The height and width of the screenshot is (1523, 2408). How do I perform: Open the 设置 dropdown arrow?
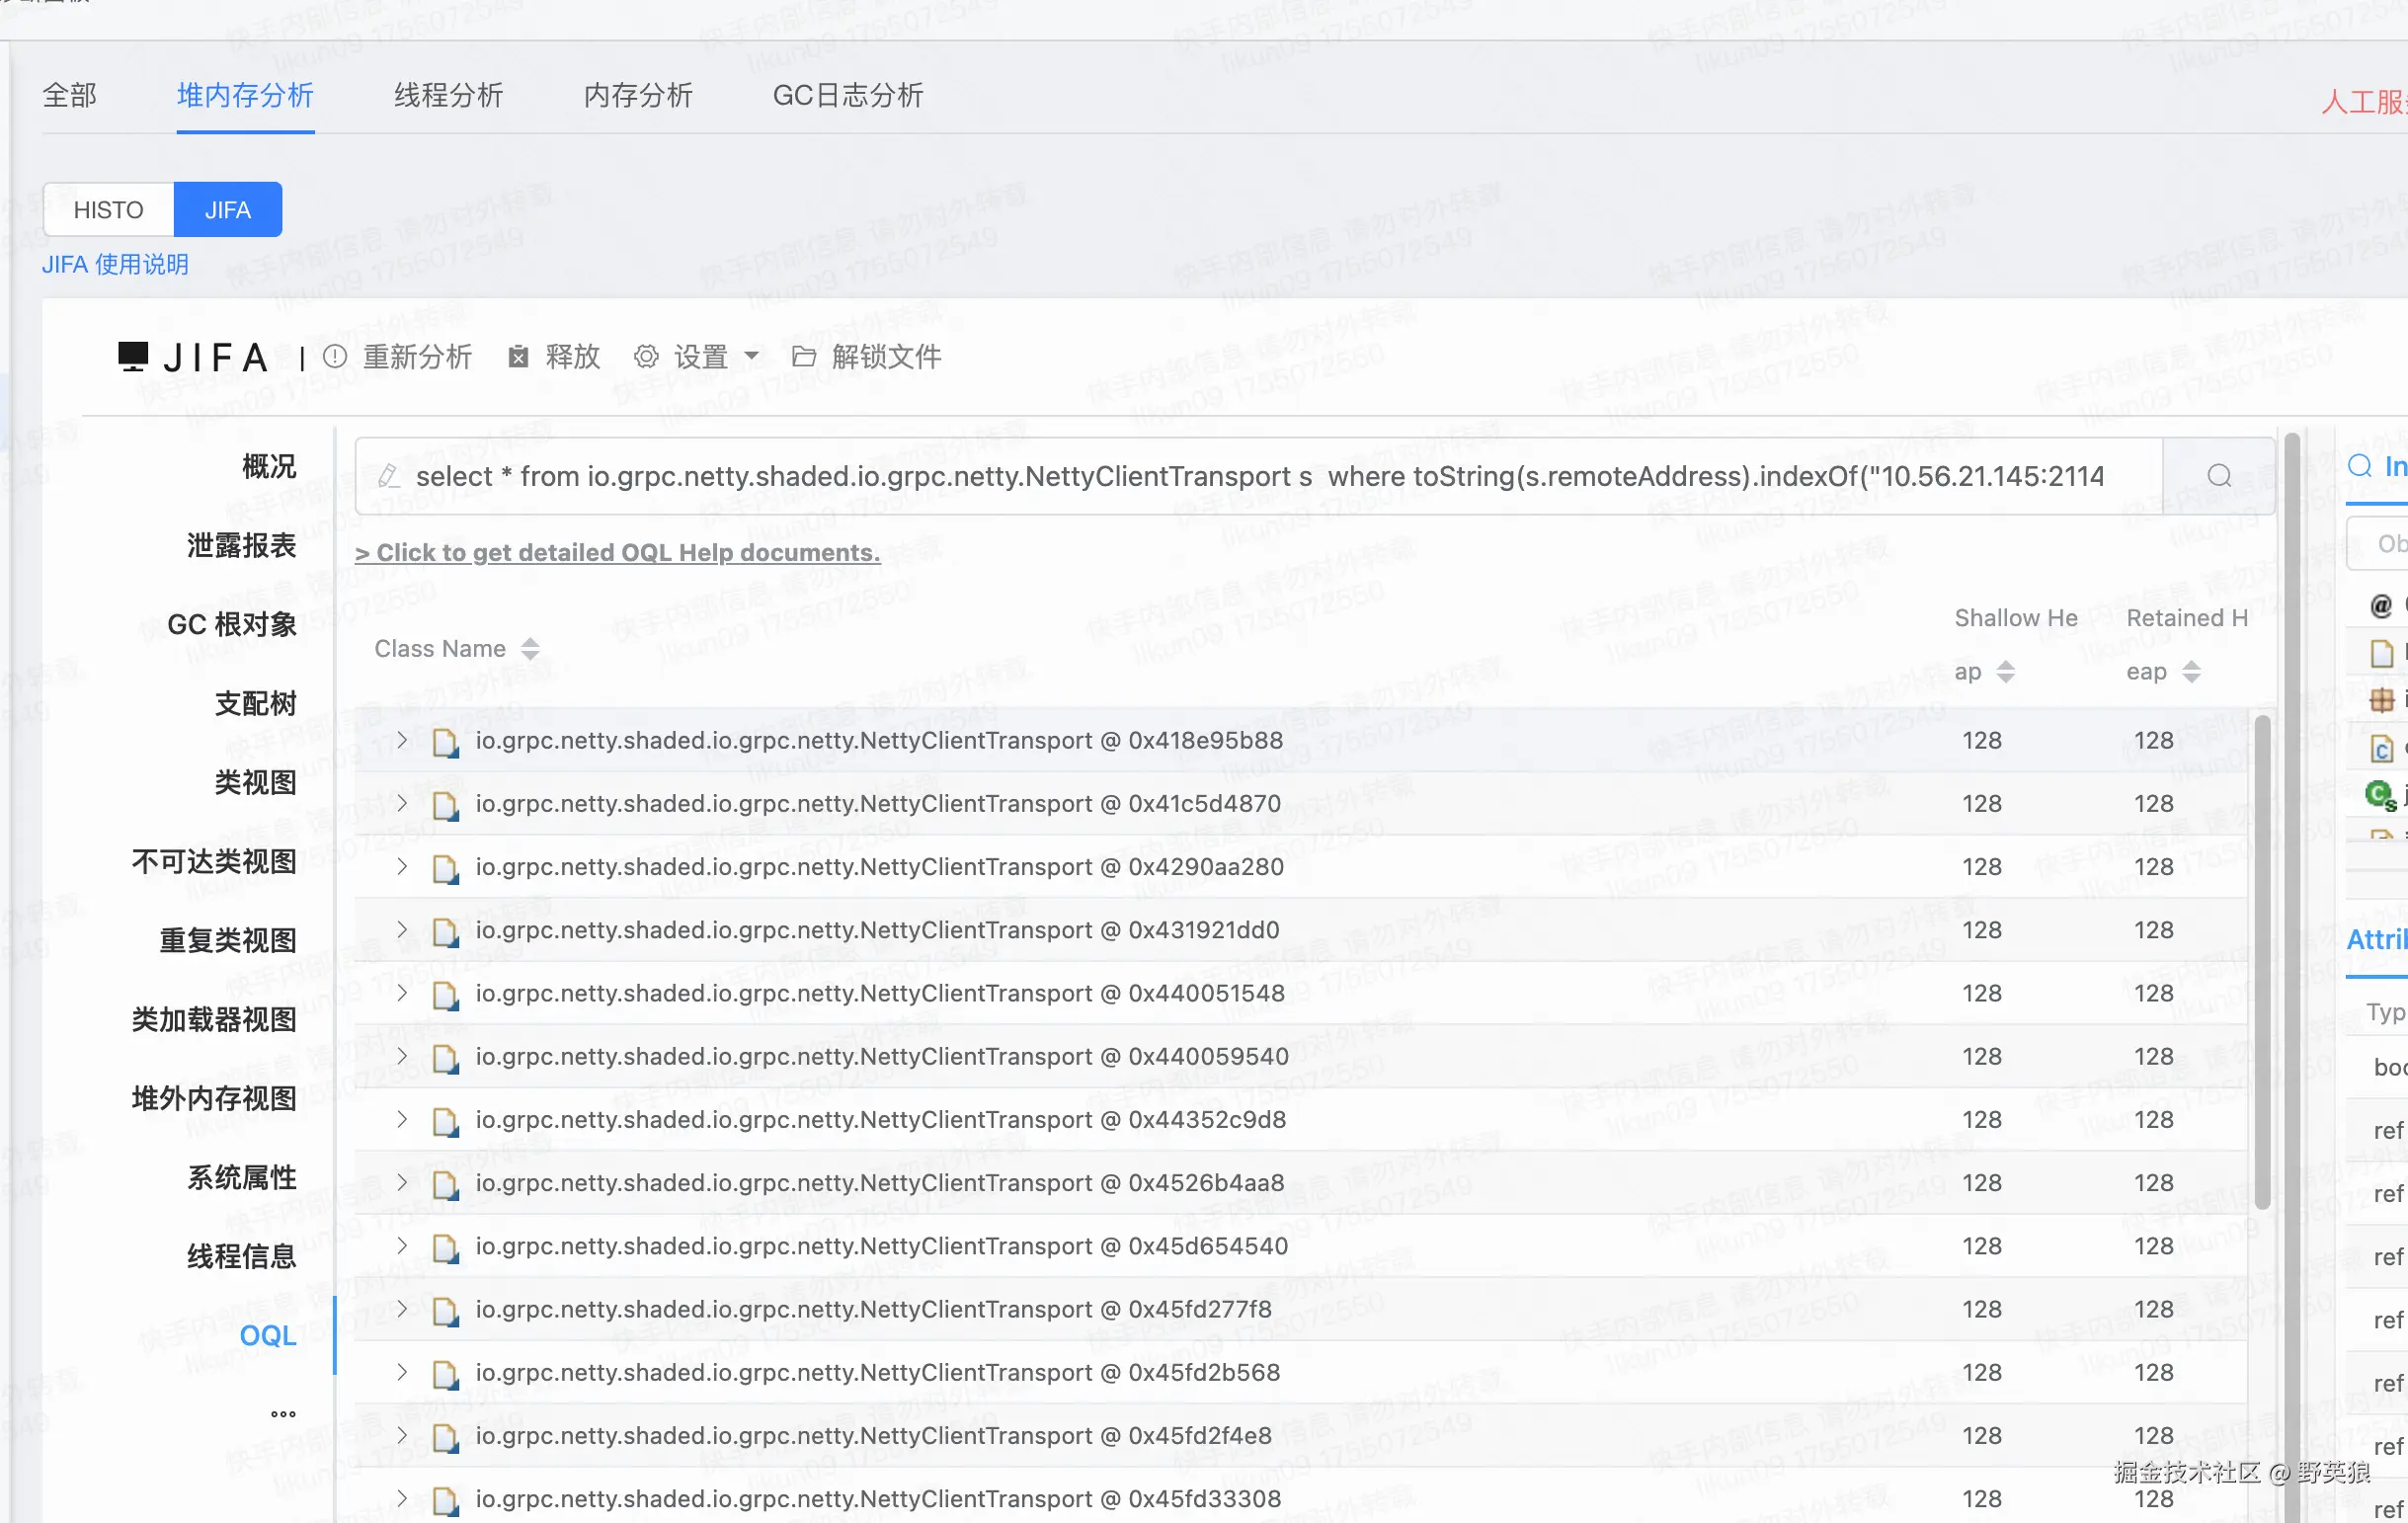[752, 356]
